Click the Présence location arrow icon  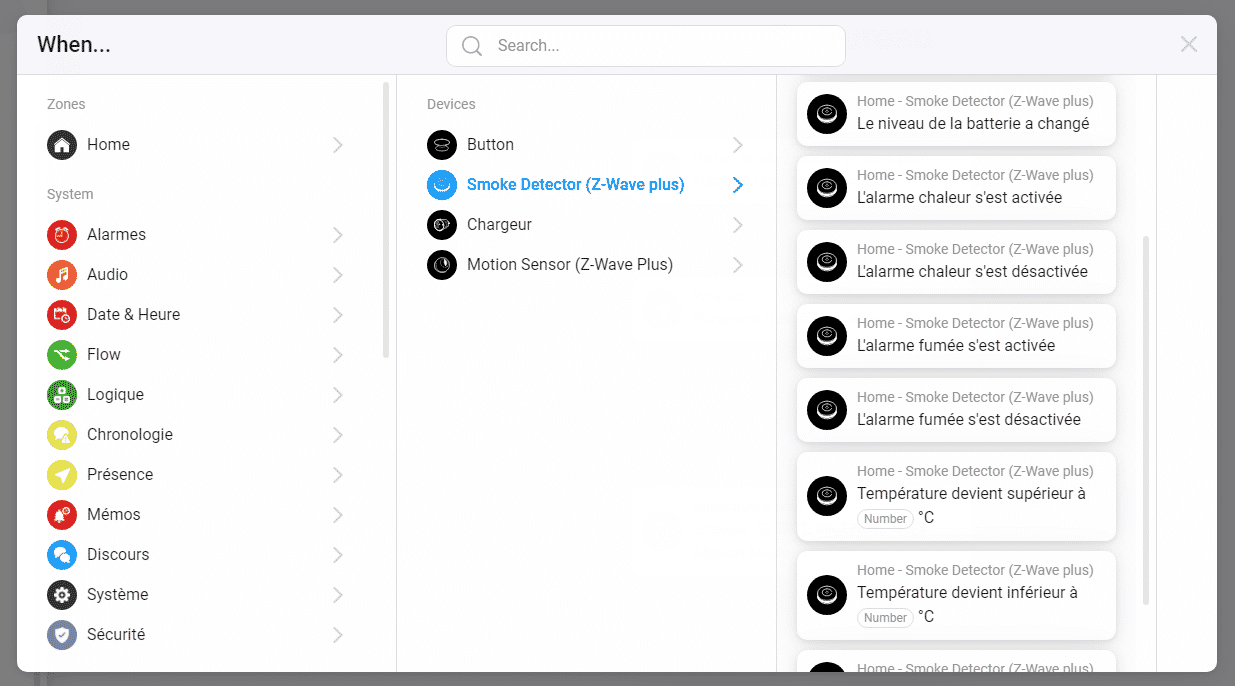pyautogui.click(x=62, y=475)
